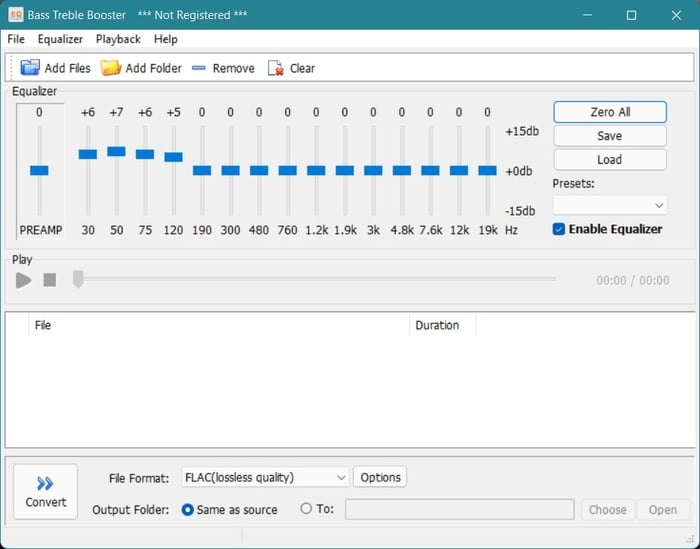700x549 pixels.
Task: Click the output folder path field
Action: (x=459, y=509)
